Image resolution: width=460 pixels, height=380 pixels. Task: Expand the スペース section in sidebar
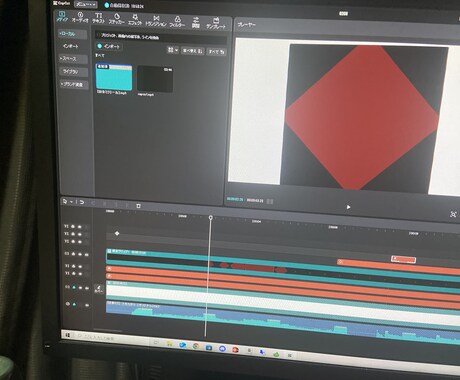click(x=73, y=59)
